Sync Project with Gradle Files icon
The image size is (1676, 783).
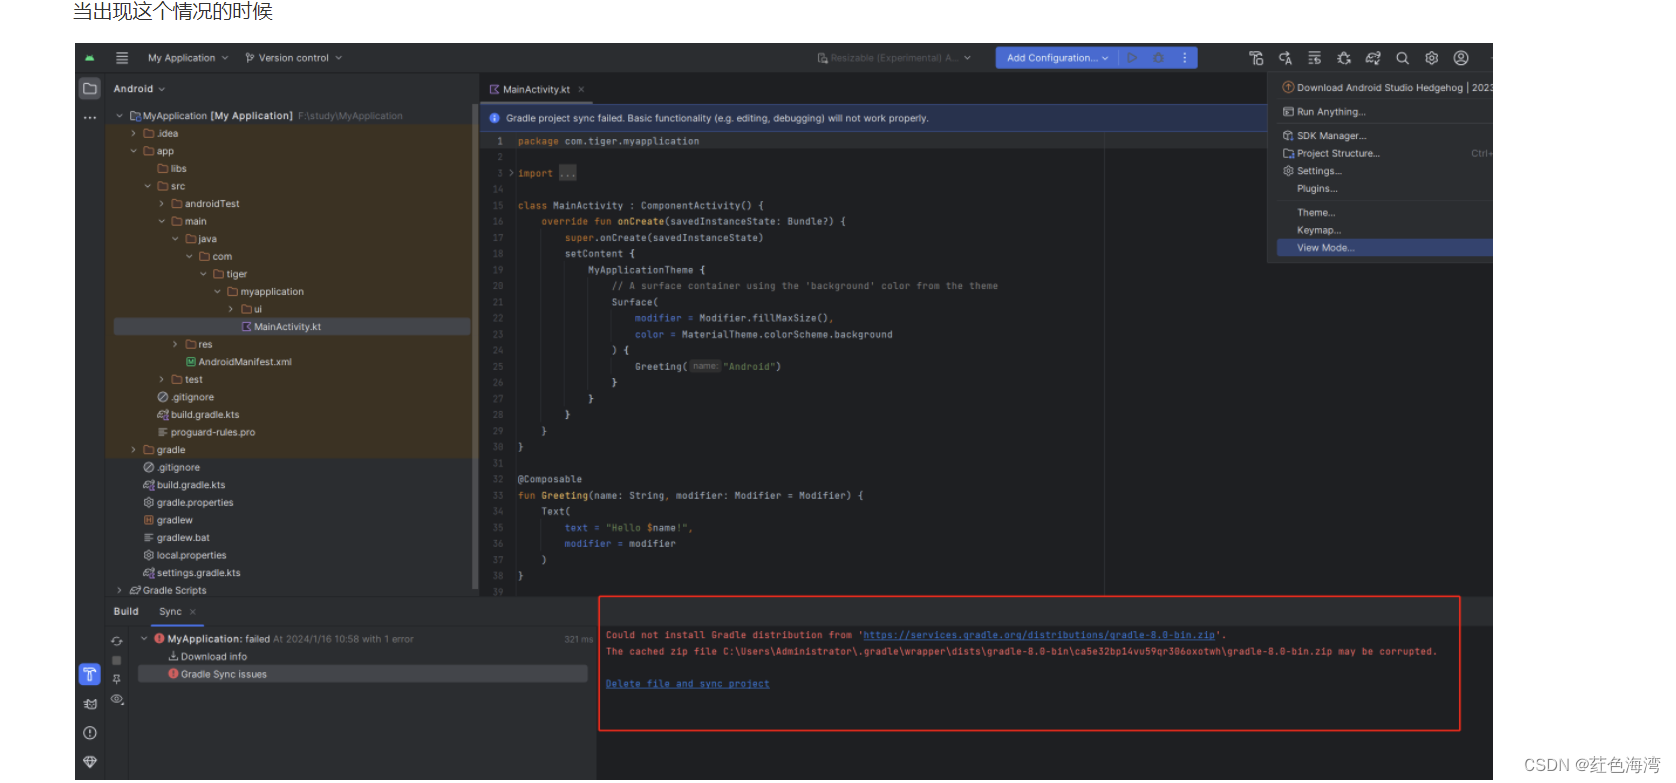[x=1373, y=58]
